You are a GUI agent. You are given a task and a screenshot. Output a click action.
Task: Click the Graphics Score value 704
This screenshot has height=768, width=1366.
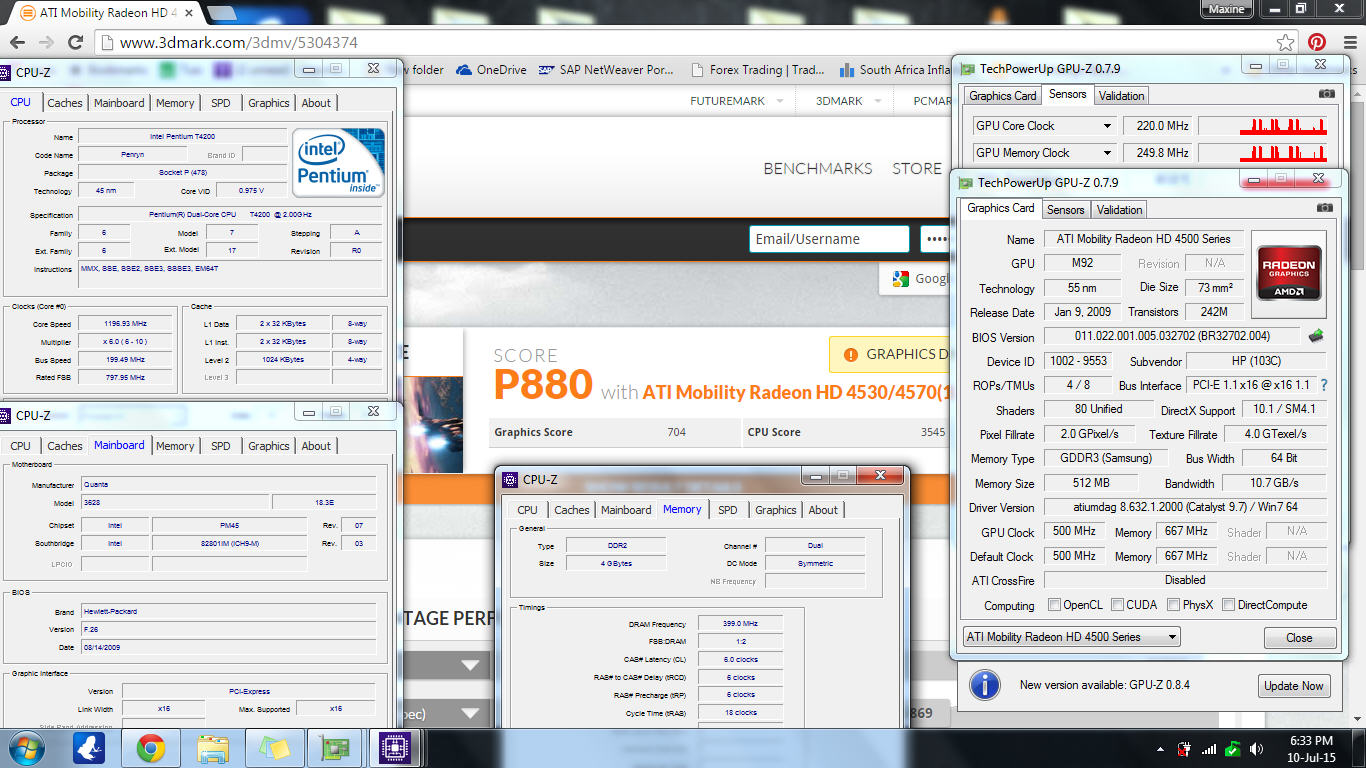click(x=677, y=432)
